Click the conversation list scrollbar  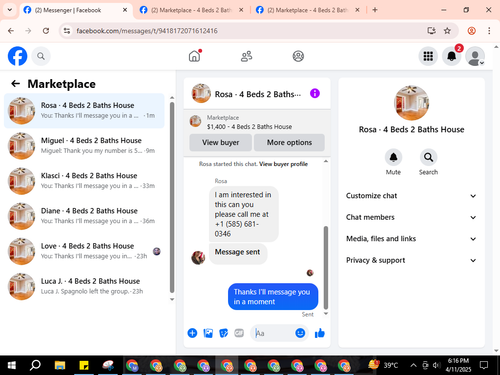(x=172, y=197)
